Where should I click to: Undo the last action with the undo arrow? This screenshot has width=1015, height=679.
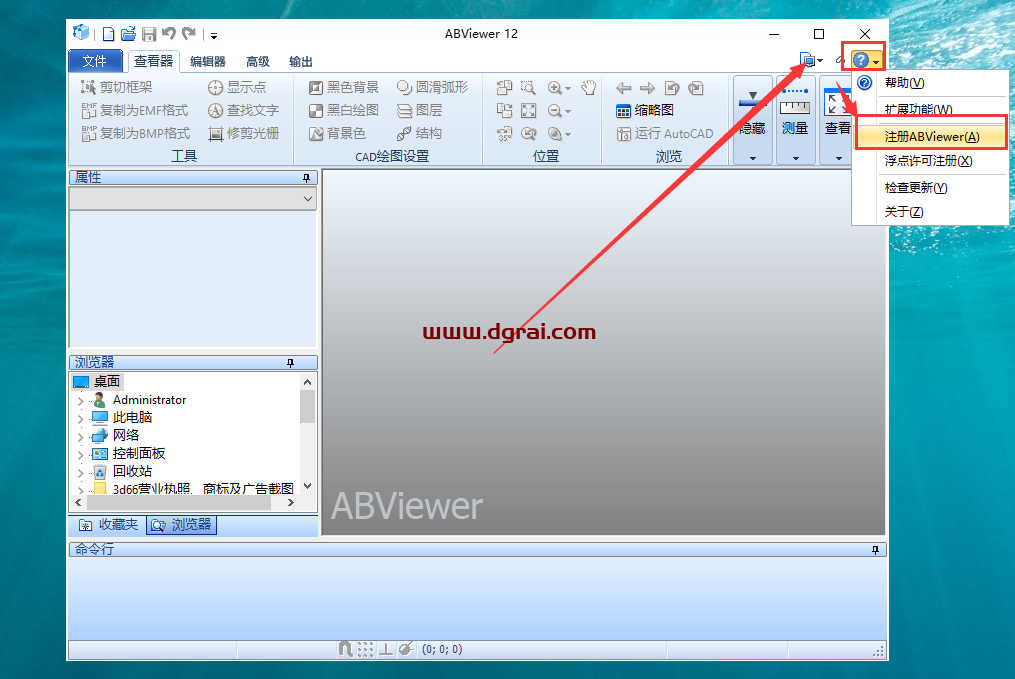169,34
